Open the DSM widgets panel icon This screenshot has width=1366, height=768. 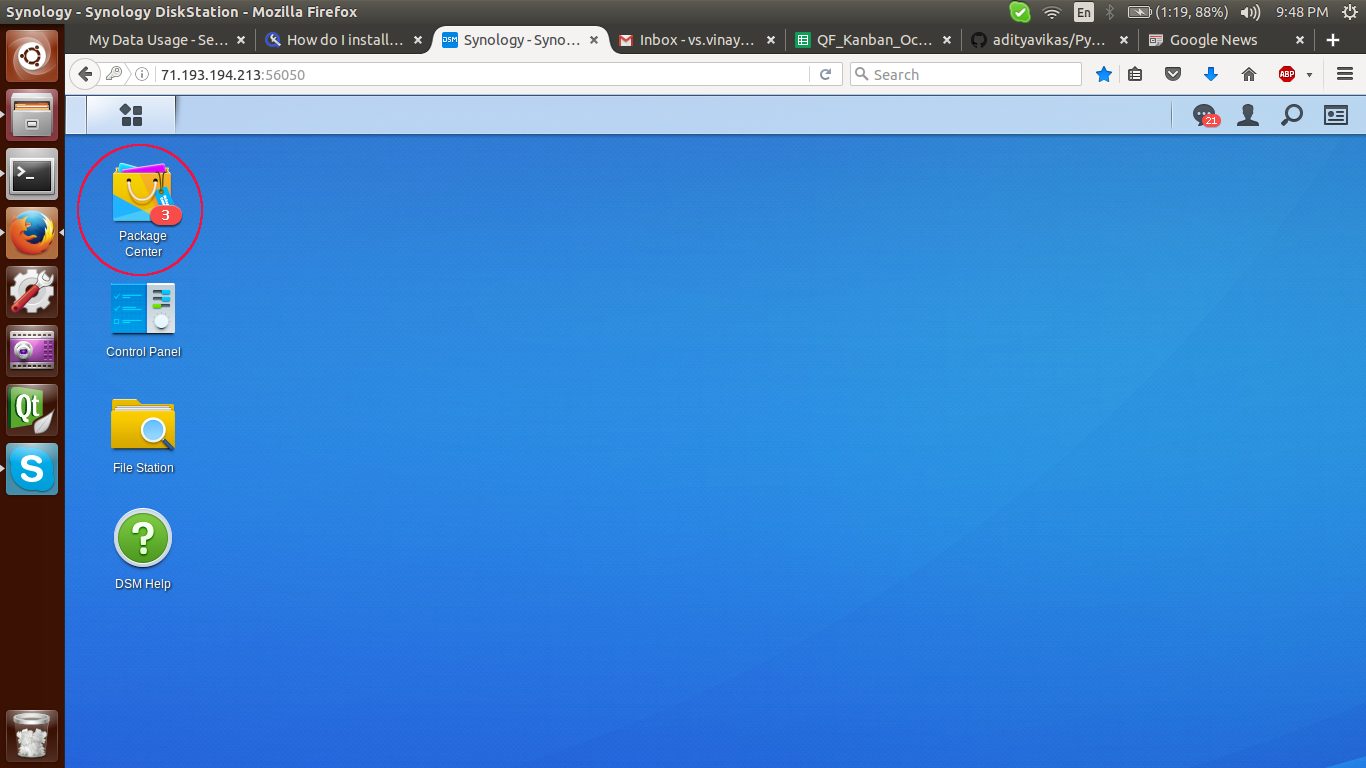pos(1336,115)
